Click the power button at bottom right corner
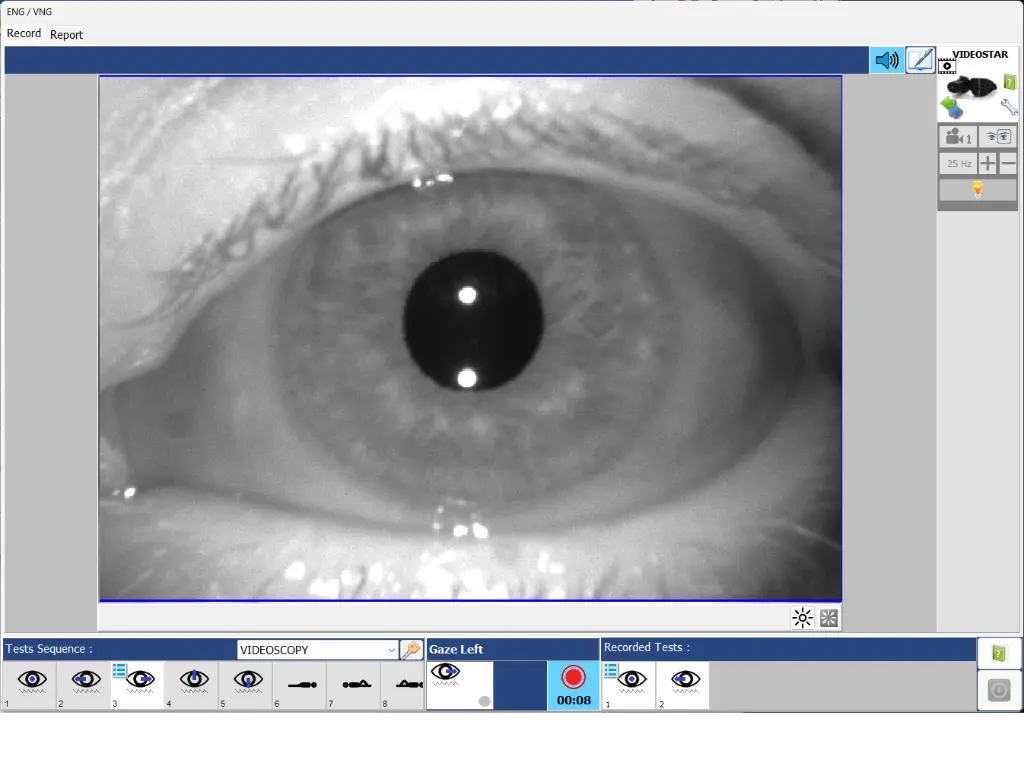 (x=998, y=689)
